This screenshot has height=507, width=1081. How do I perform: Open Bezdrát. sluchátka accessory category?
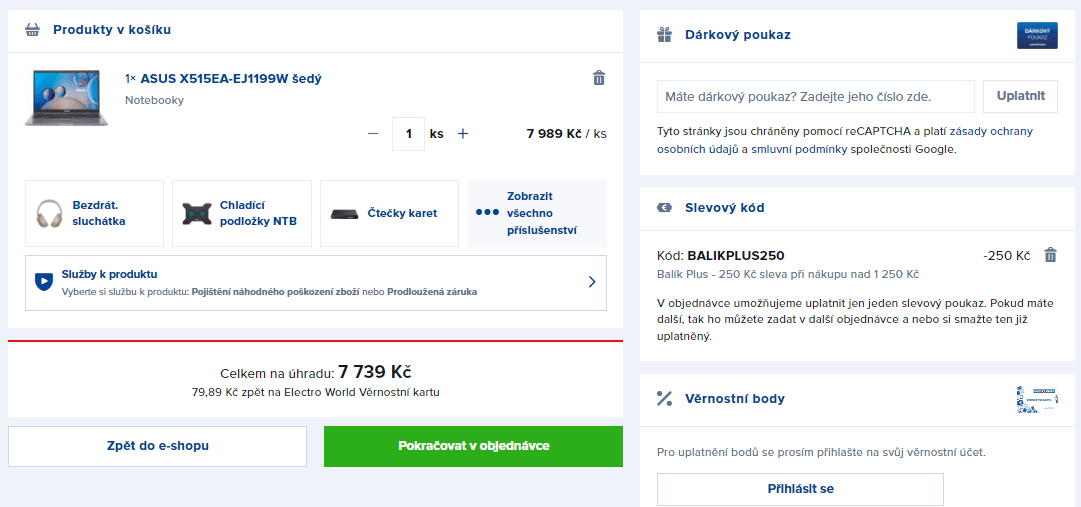tap(94, 213)
